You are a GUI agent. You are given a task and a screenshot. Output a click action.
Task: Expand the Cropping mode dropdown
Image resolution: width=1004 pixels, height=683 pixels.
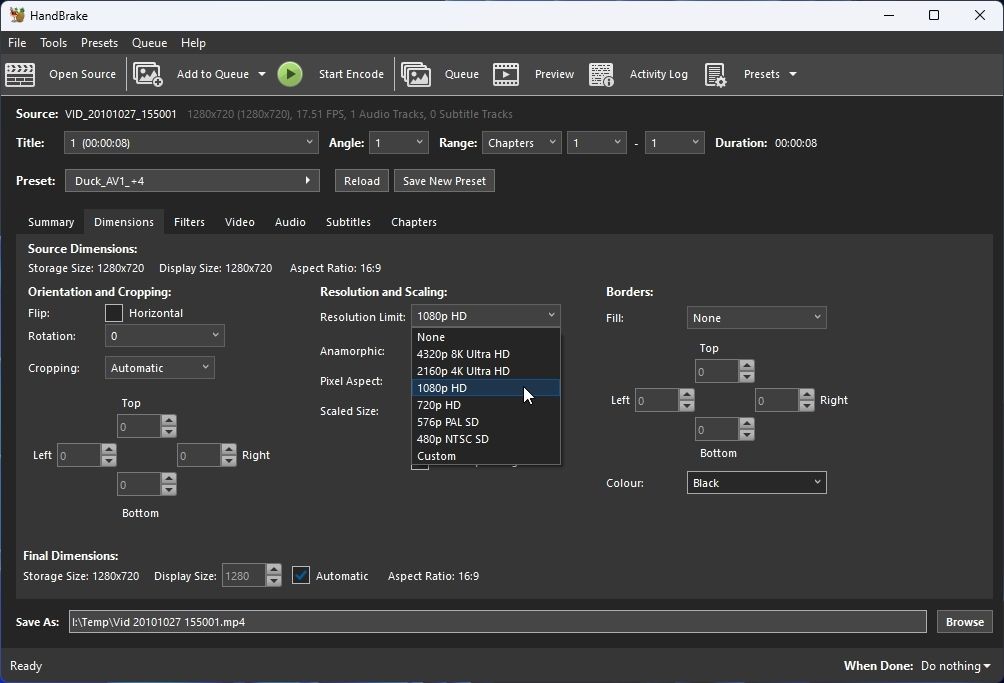(160, 368)
